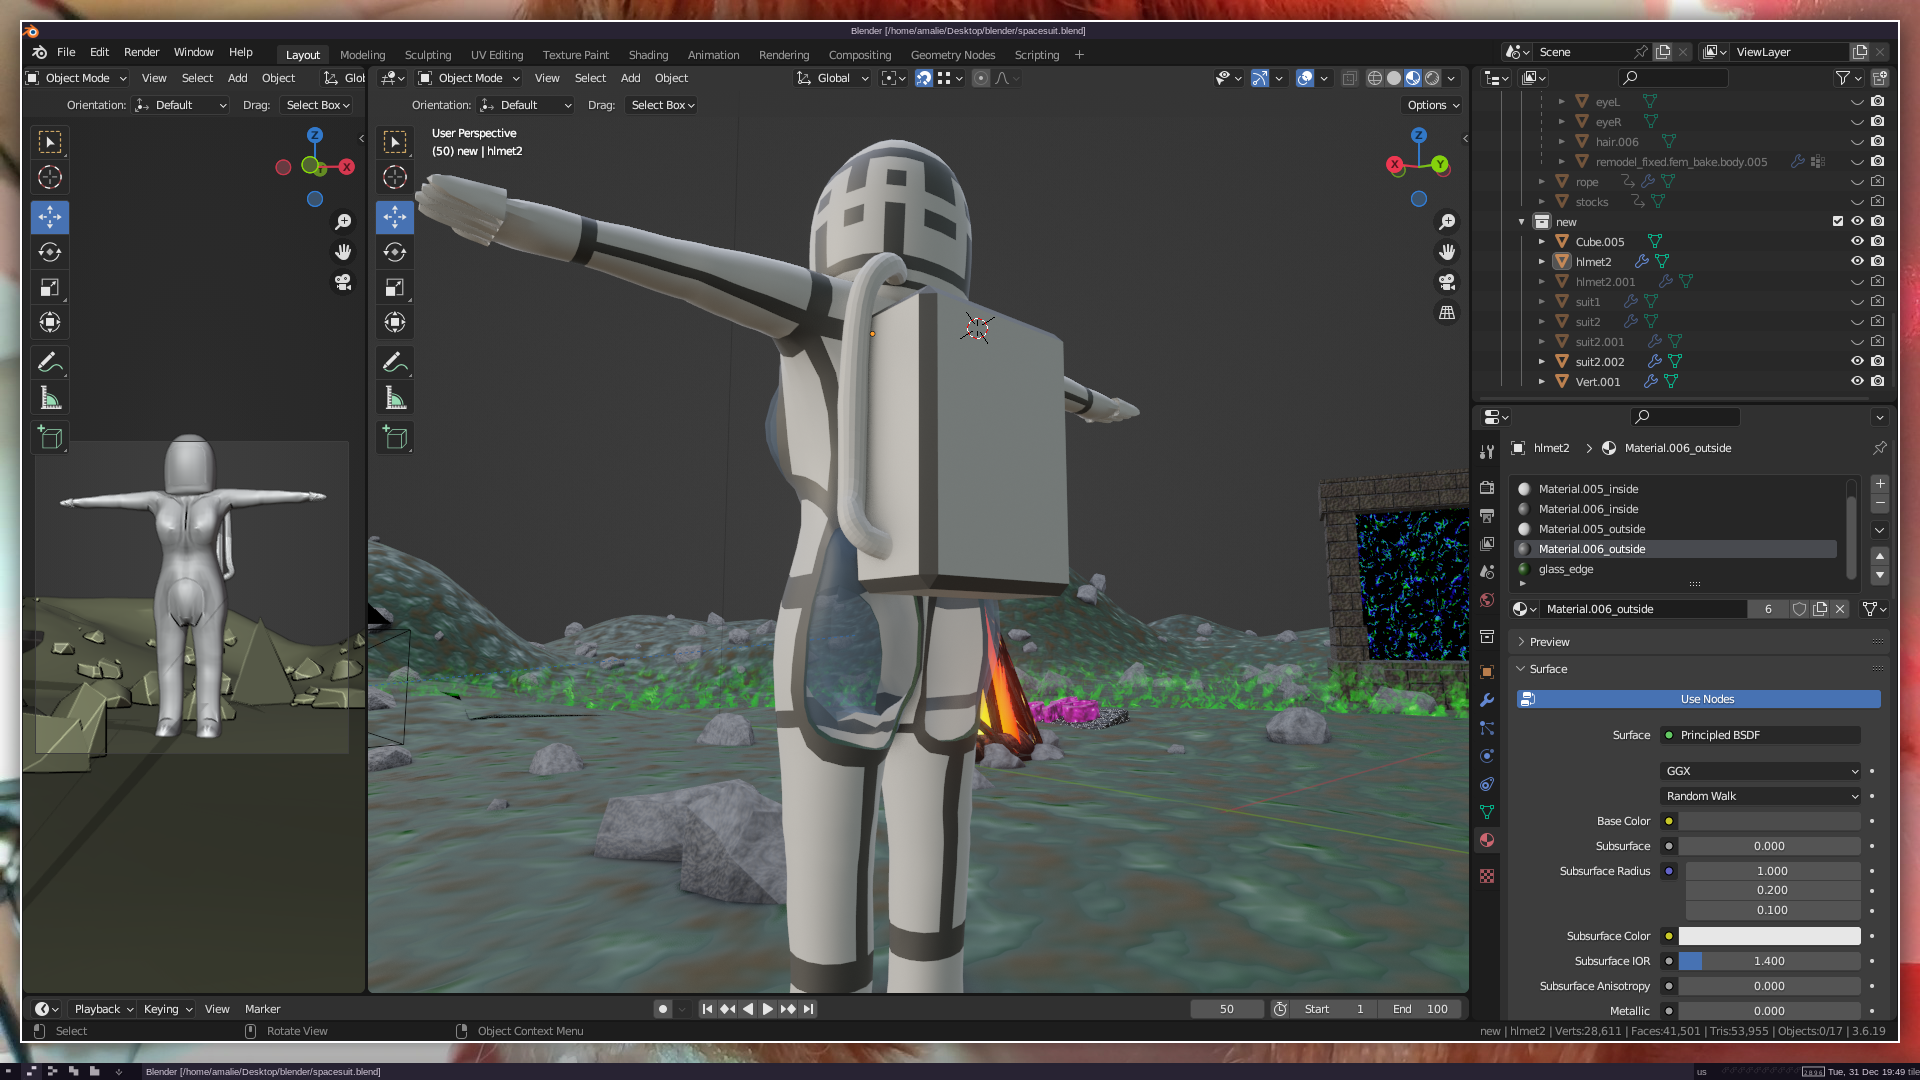The image size is (1920, 1080).
Task: Hide Cube.005 using its eye icon
Action: tap(1857, 241)
